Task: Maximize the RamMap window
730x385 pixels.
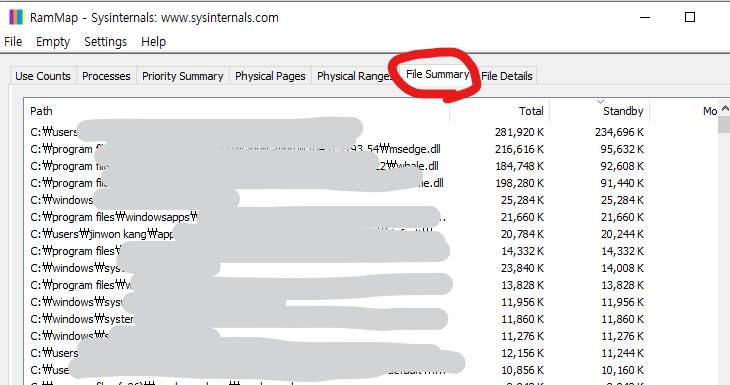Action: [x=690, y=18]
